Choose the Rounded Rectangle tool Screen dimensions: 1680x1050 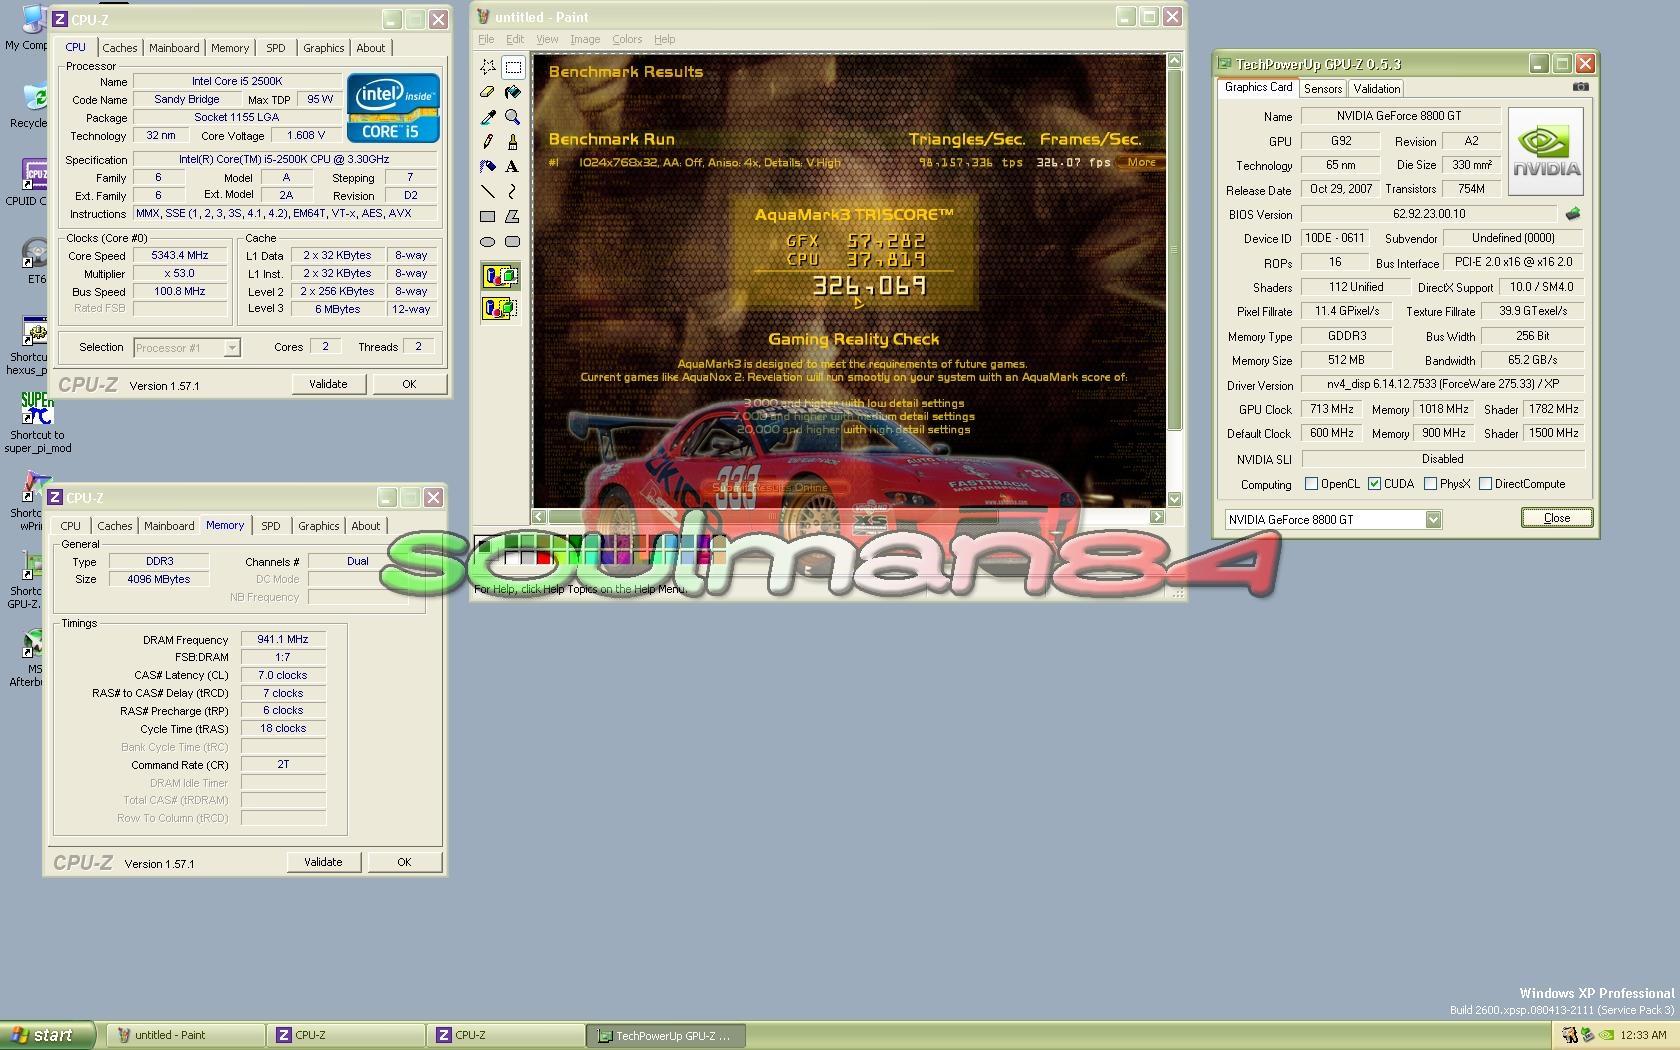pos(513,241)
